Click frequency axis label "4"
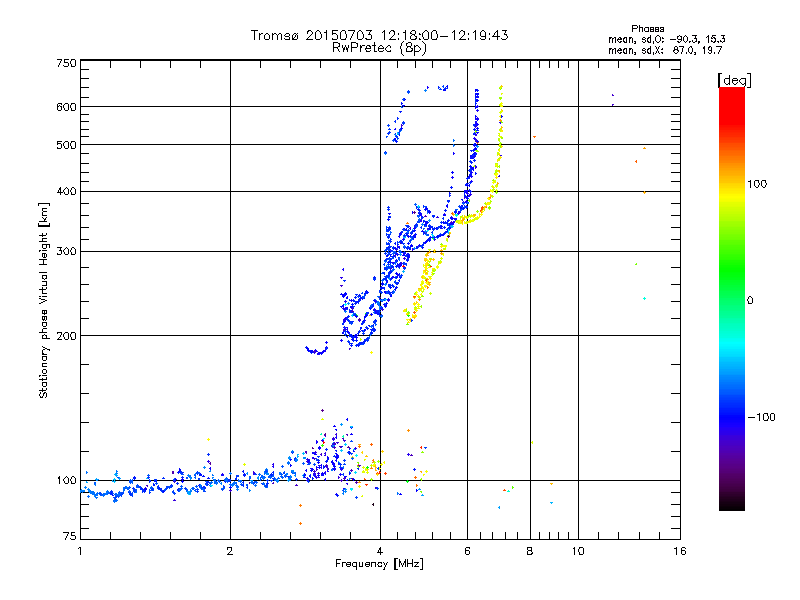 [380, 551]
